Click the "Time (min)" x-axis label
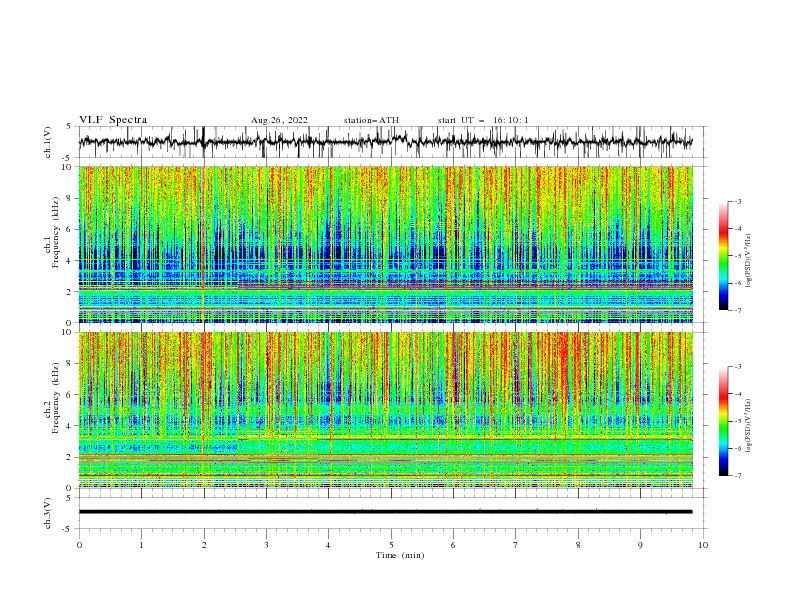The height and width of the screenshot is (612, 792). [400, 555]
